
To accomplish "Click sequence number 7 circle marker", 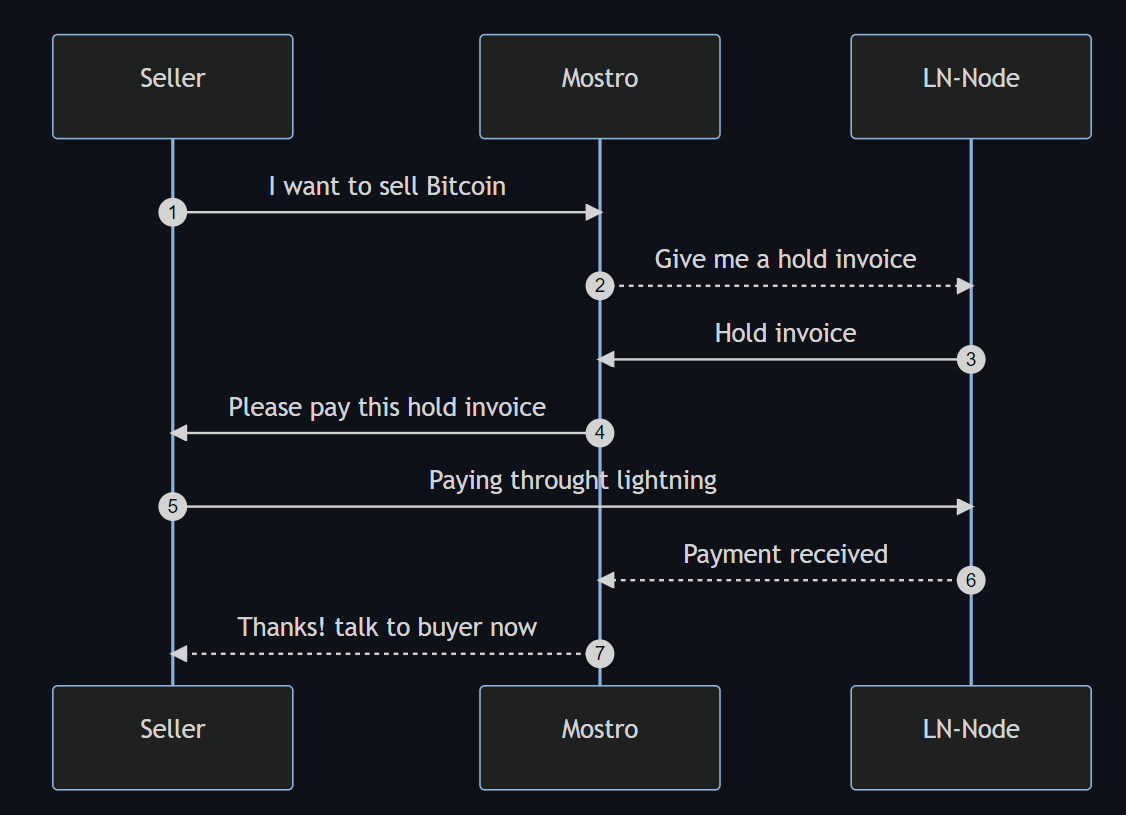I will click(x=600, y=654).
